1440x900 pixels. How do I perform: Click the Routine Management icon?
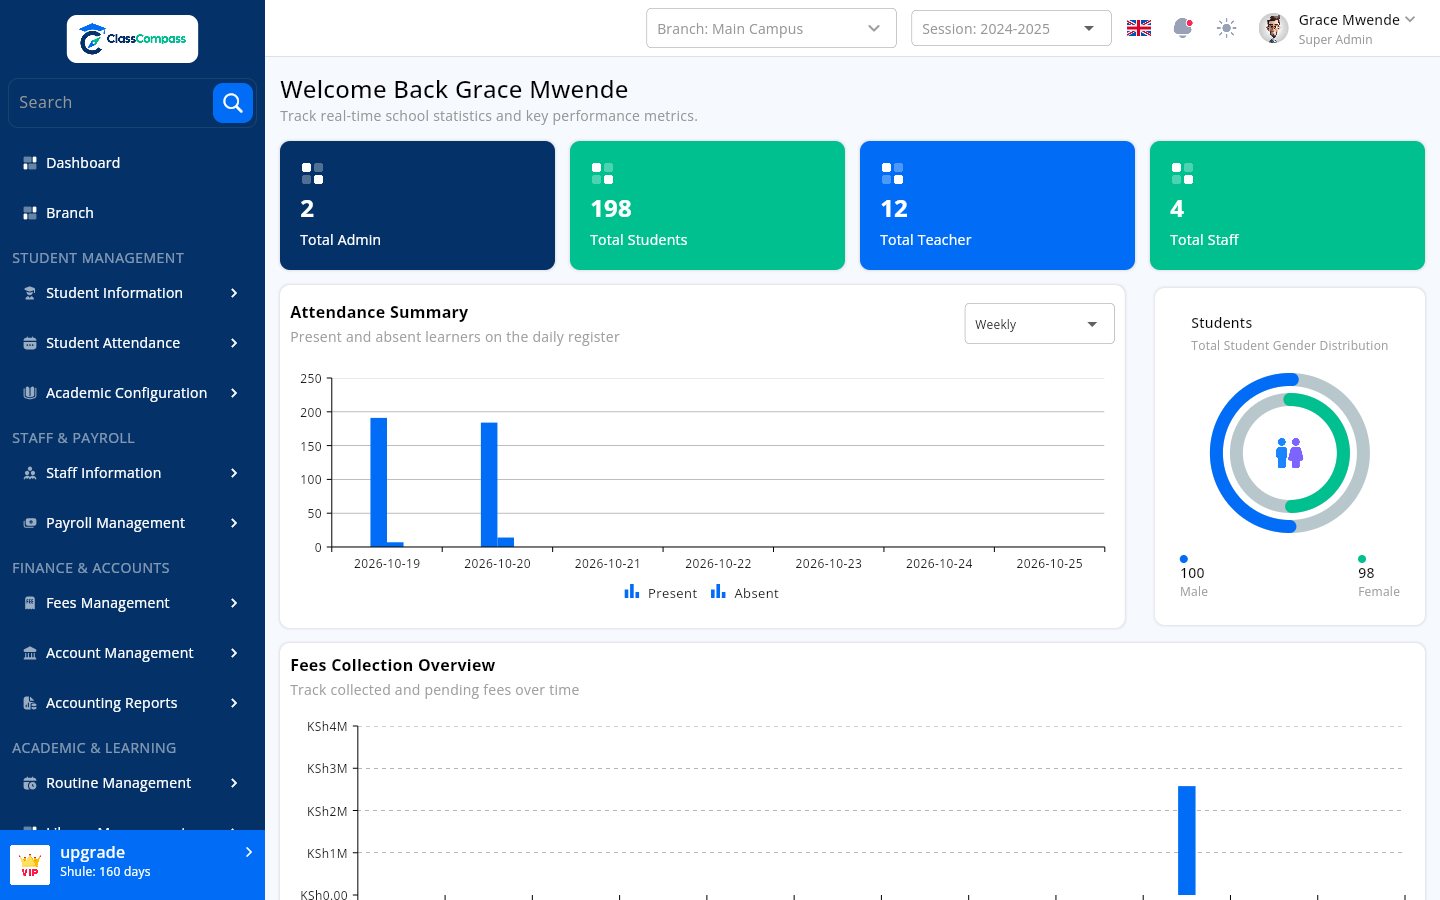click(x=30, y=783)
